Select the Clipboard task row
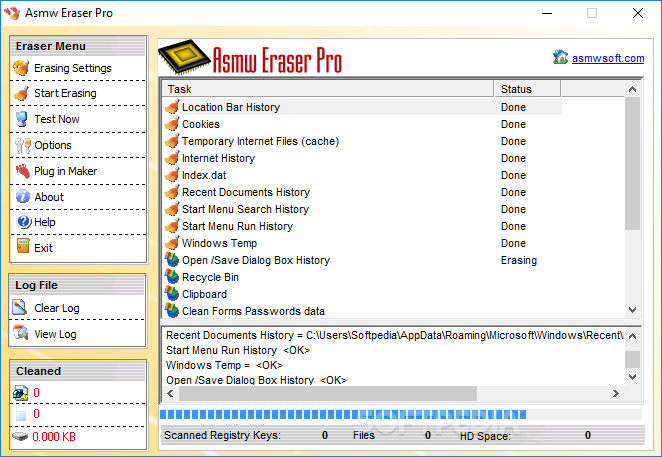Image resolution: width=662 pixels, height=457 pixels. pyautogui.click(x=362, y=294)
